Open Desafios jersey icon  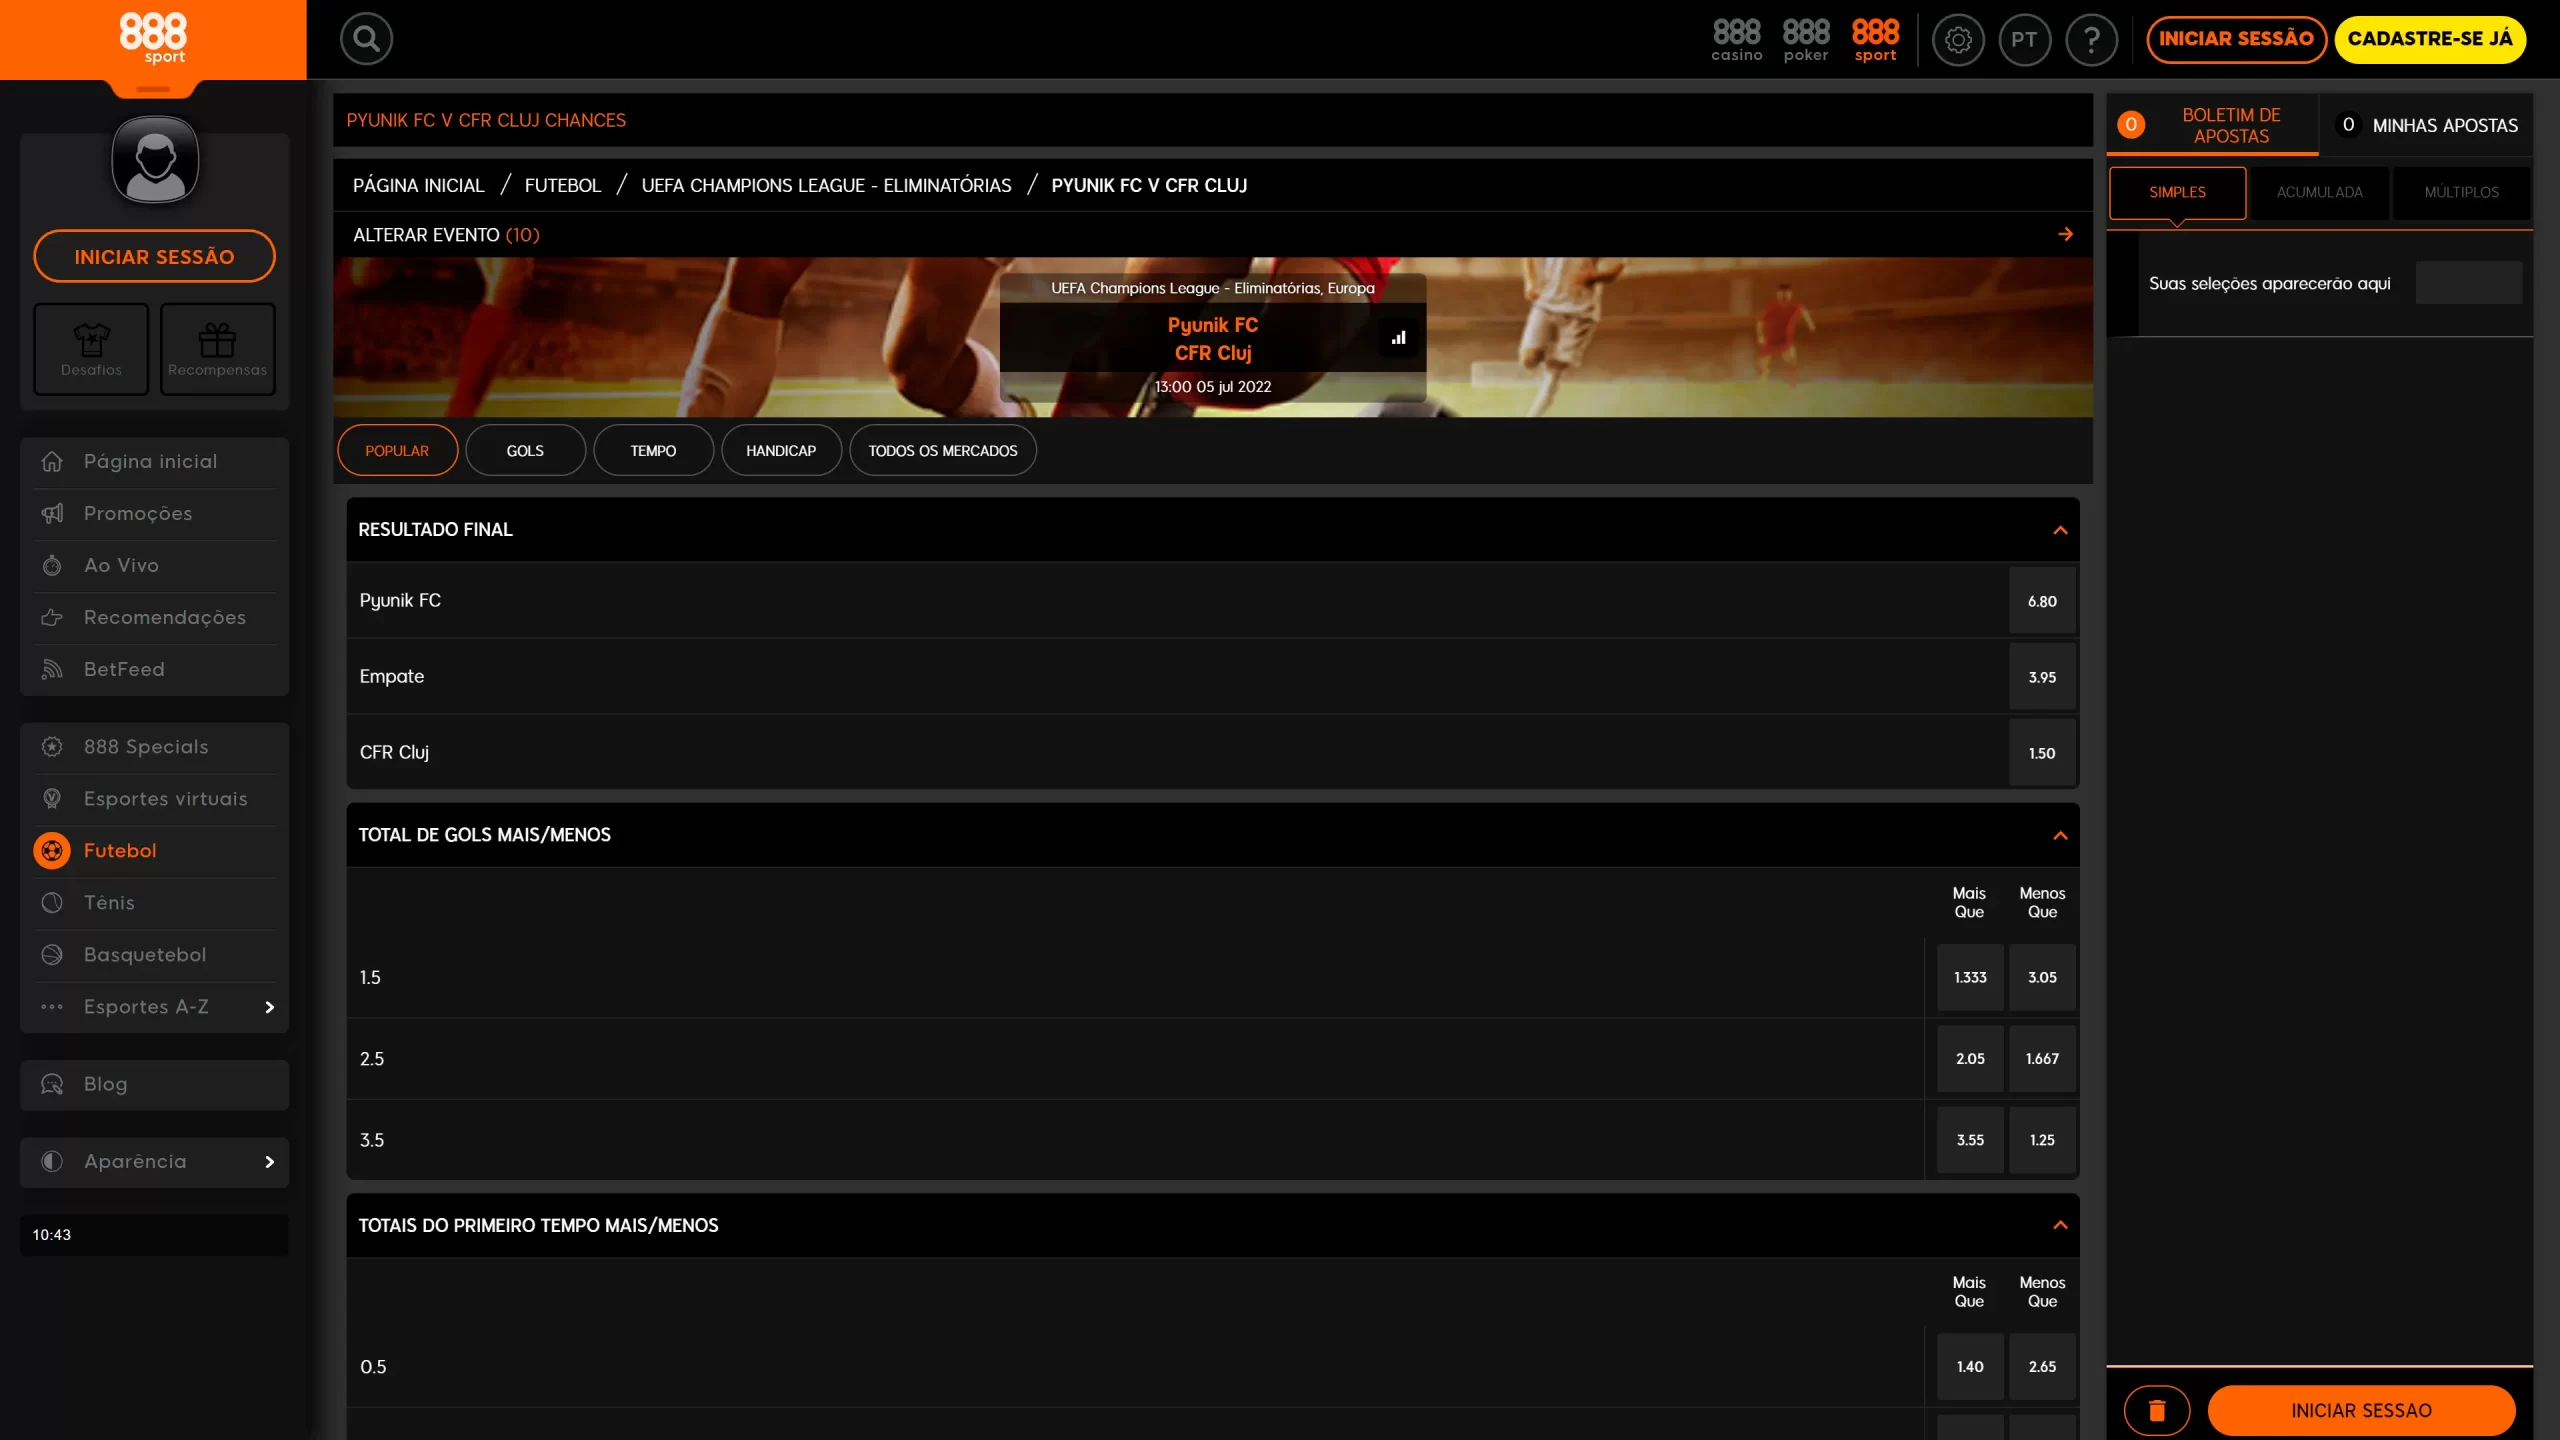point(91,349)
